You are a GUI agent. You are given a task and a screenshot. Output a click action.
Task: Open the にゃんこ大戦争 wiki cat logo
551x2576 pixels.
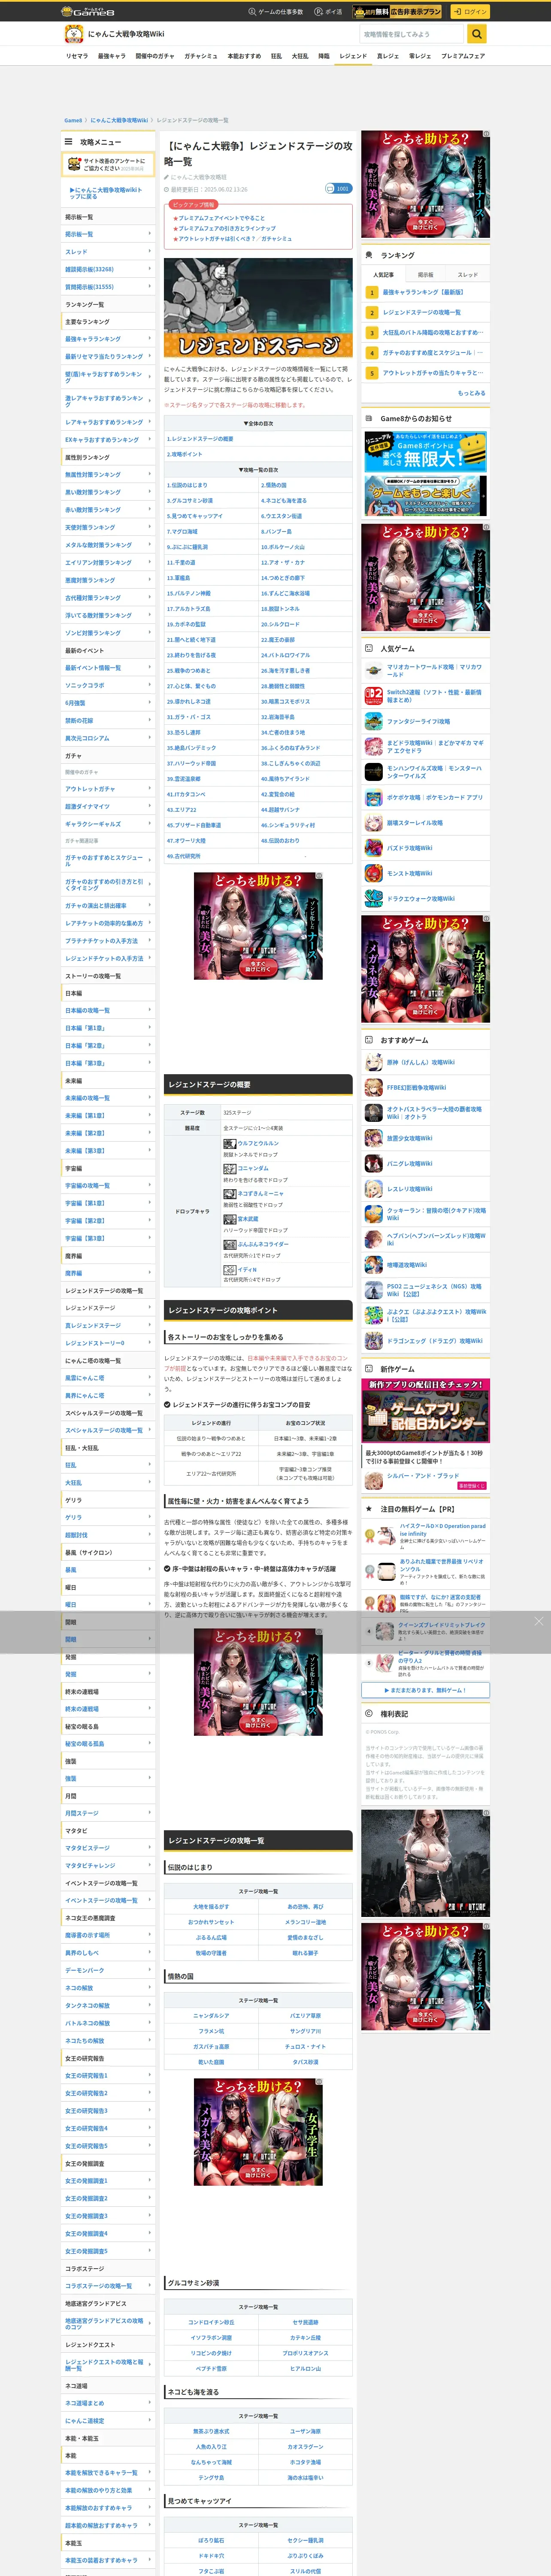[x=73, y=34]
